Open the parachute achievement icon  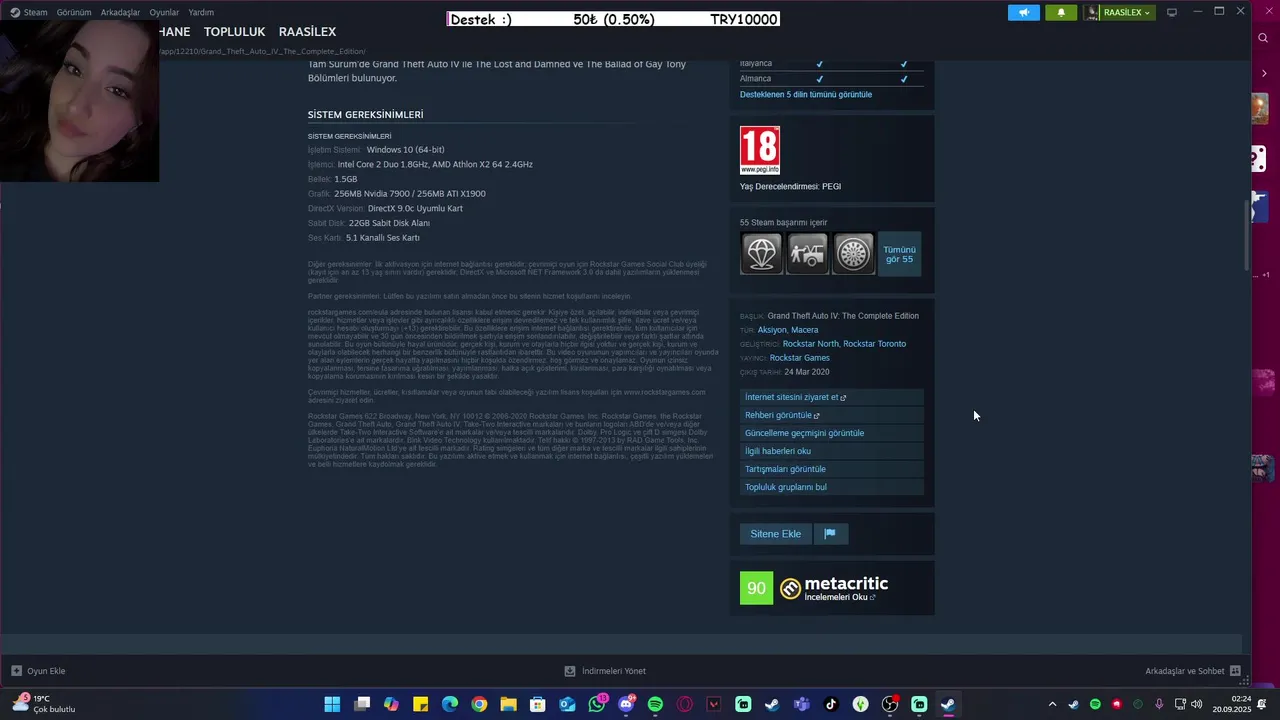(761, 254)
